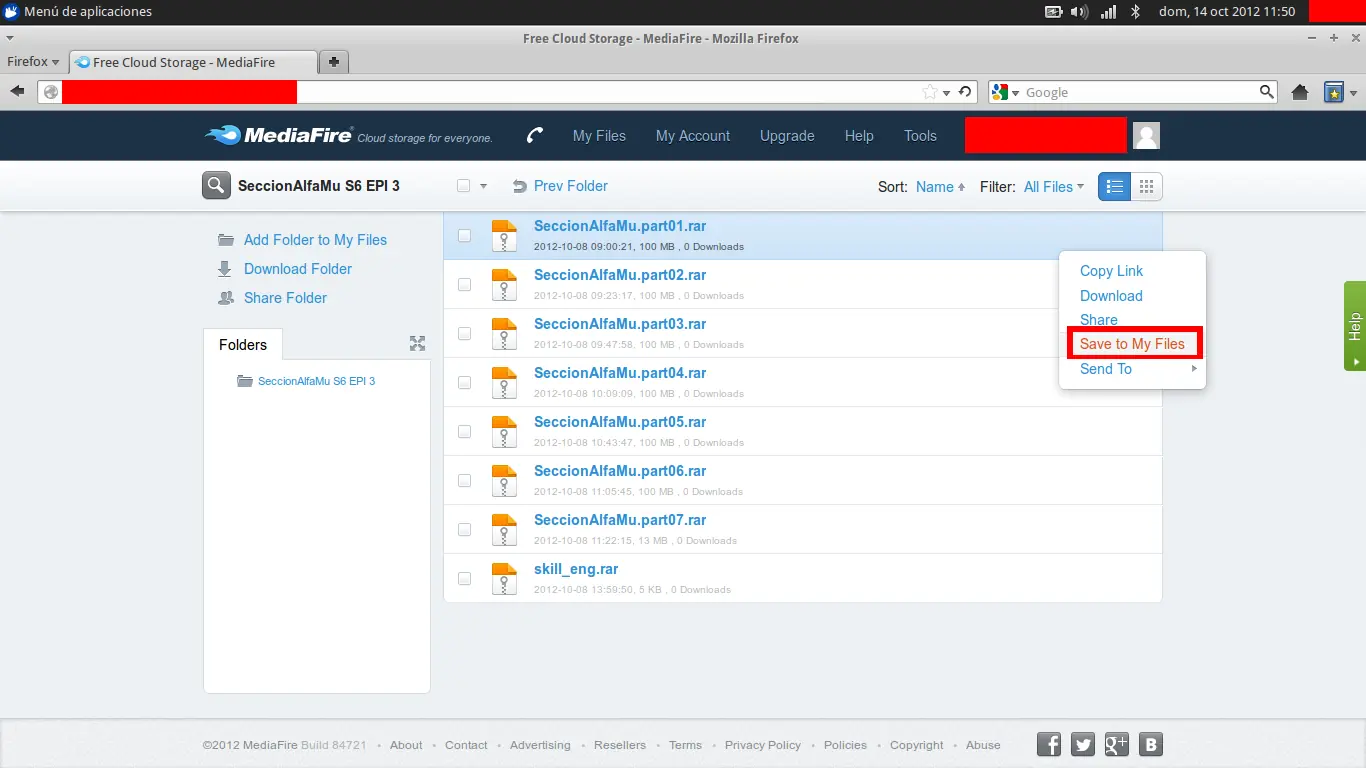Go to My Account
This screenshot has height=768, width=1366.
click(x=693, y=136)
